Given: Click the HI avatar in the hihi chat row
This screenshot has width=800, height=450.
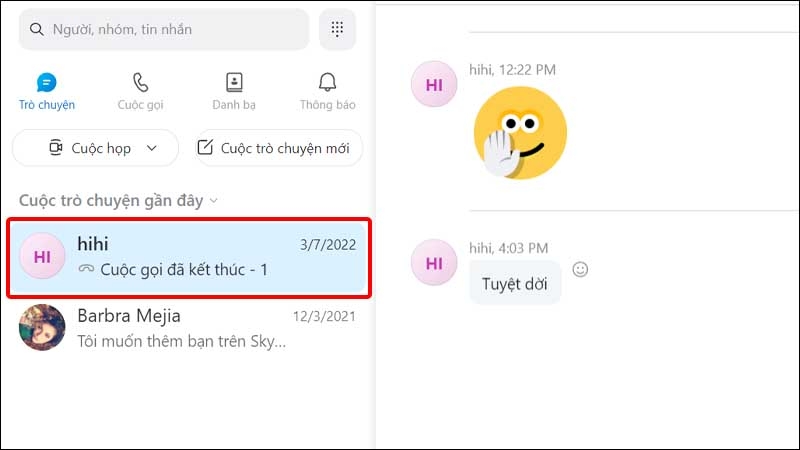Looking at the screenshot, I should click(42, 256).
